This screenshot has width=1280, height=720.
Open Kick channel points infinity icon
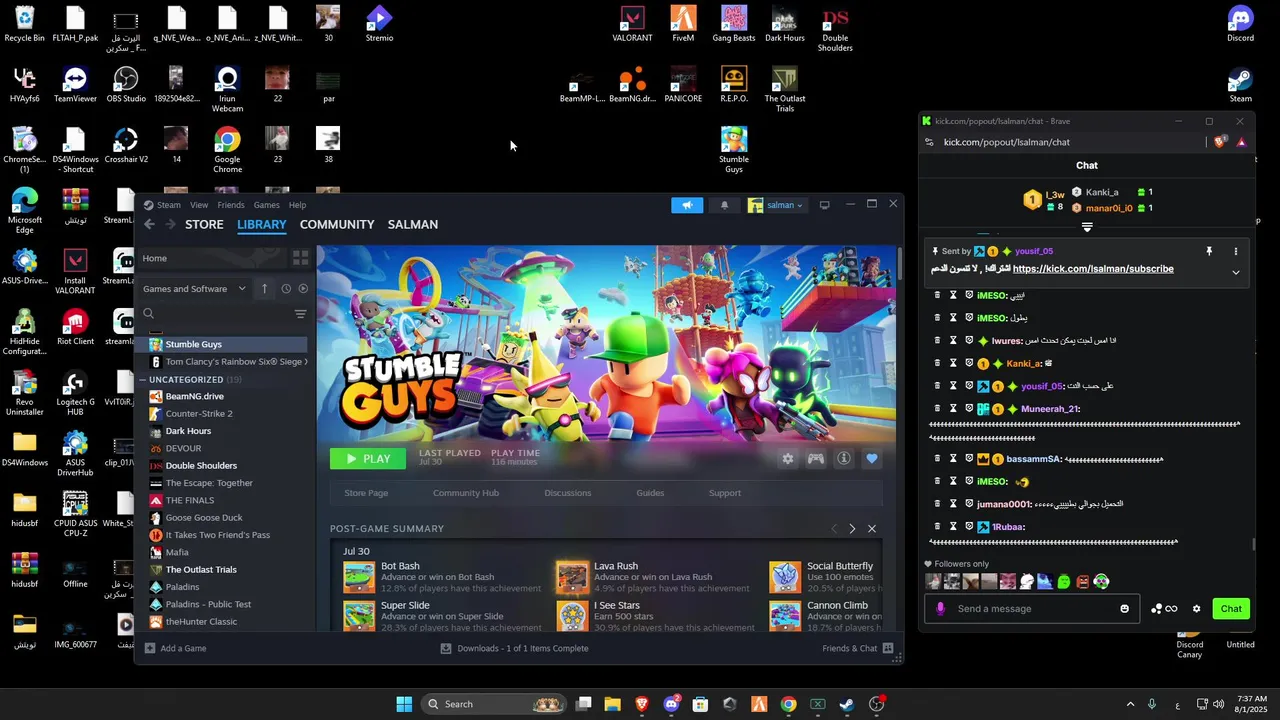pos(1164,609)
